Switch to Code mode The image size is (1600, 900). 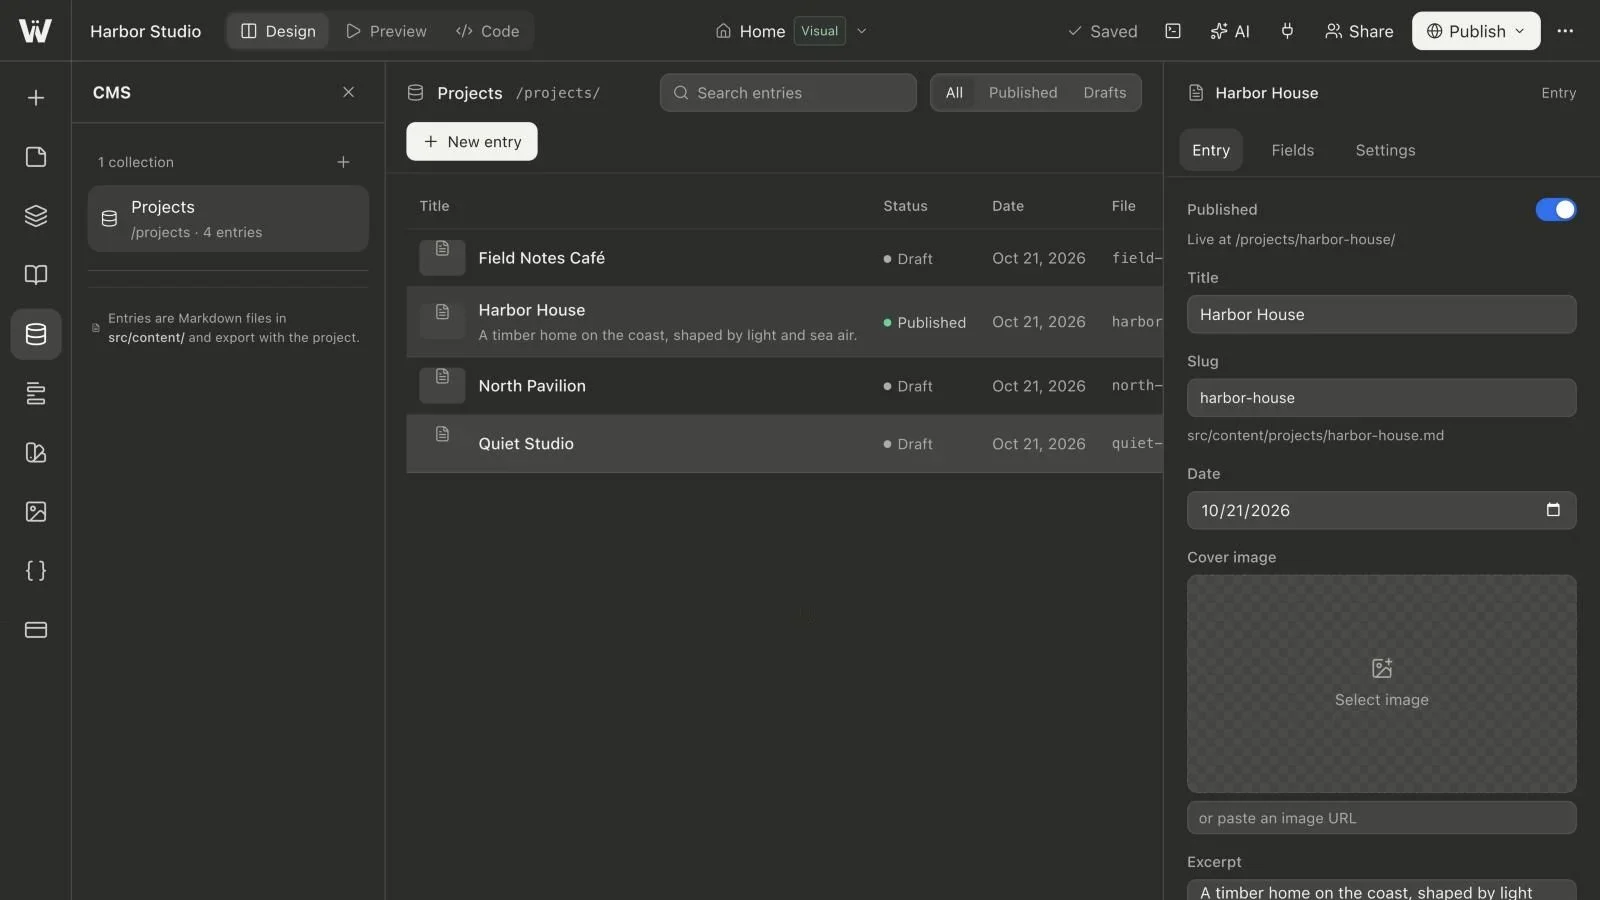(487, 31)
